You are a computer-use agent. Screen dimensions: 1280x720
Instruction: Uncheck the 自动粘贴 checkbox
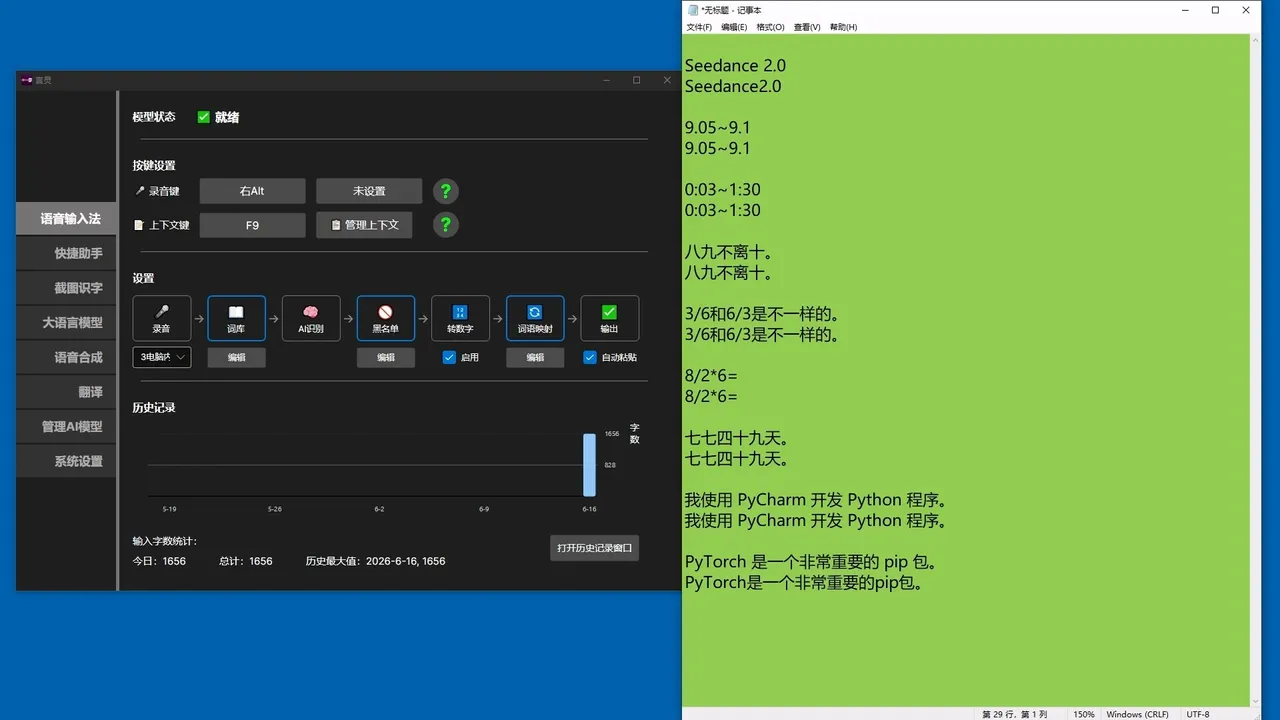pos(590,357)
